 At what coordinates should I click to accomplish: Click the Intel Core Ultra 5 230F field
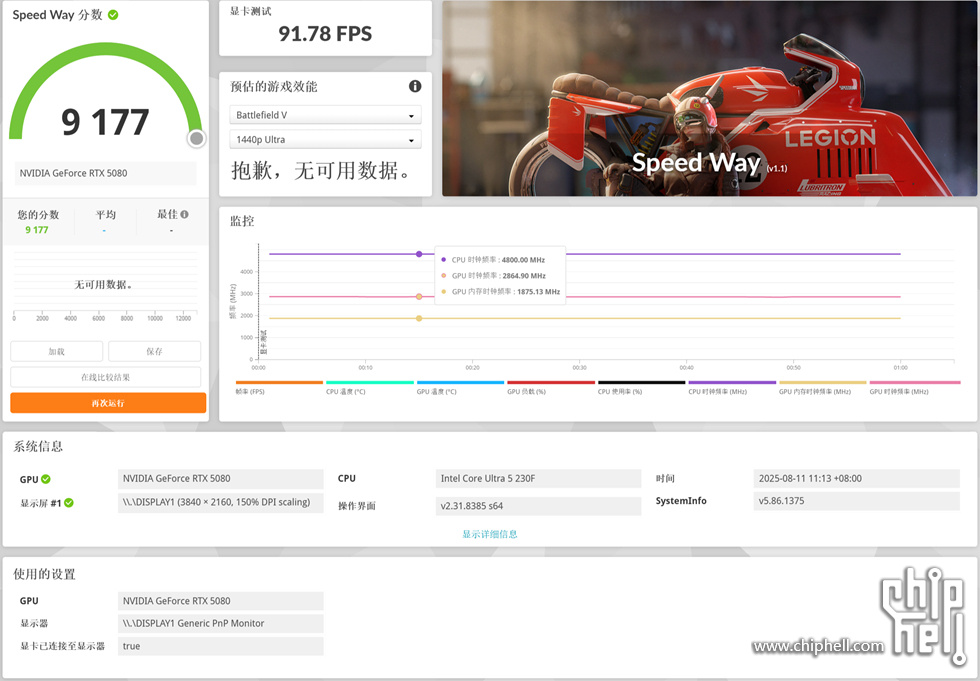538,479
